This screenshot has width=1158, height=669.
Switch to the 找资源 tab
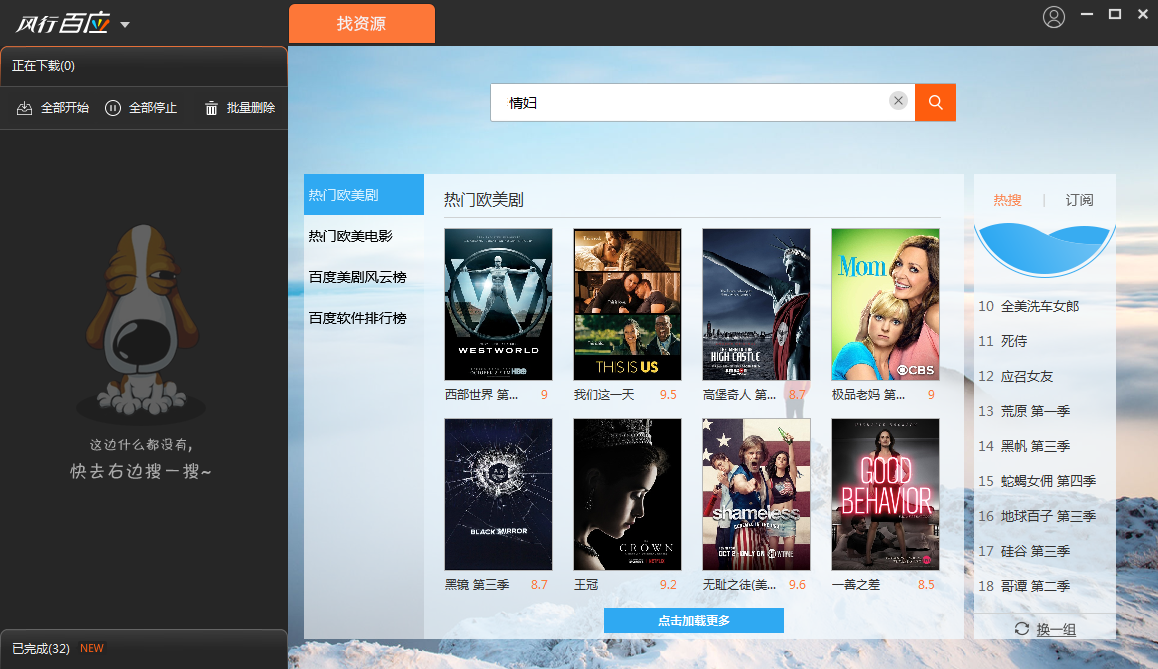(362, 24)
